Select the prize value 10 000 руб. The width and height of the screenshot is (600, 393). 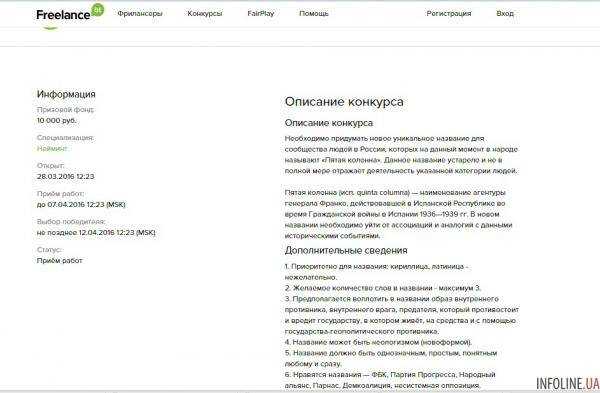point(57,121)
